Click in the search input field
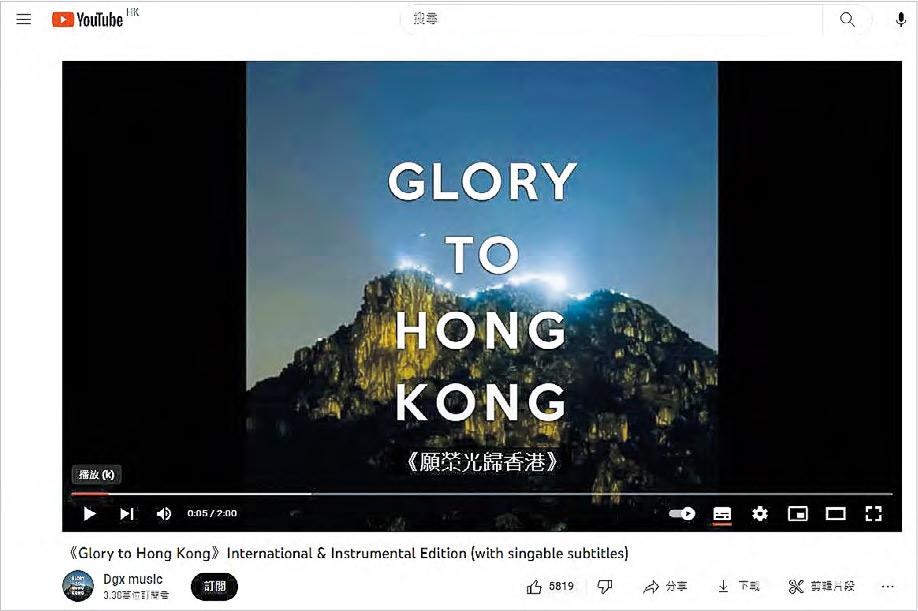918x611 pixels. (x=611, y=19)
